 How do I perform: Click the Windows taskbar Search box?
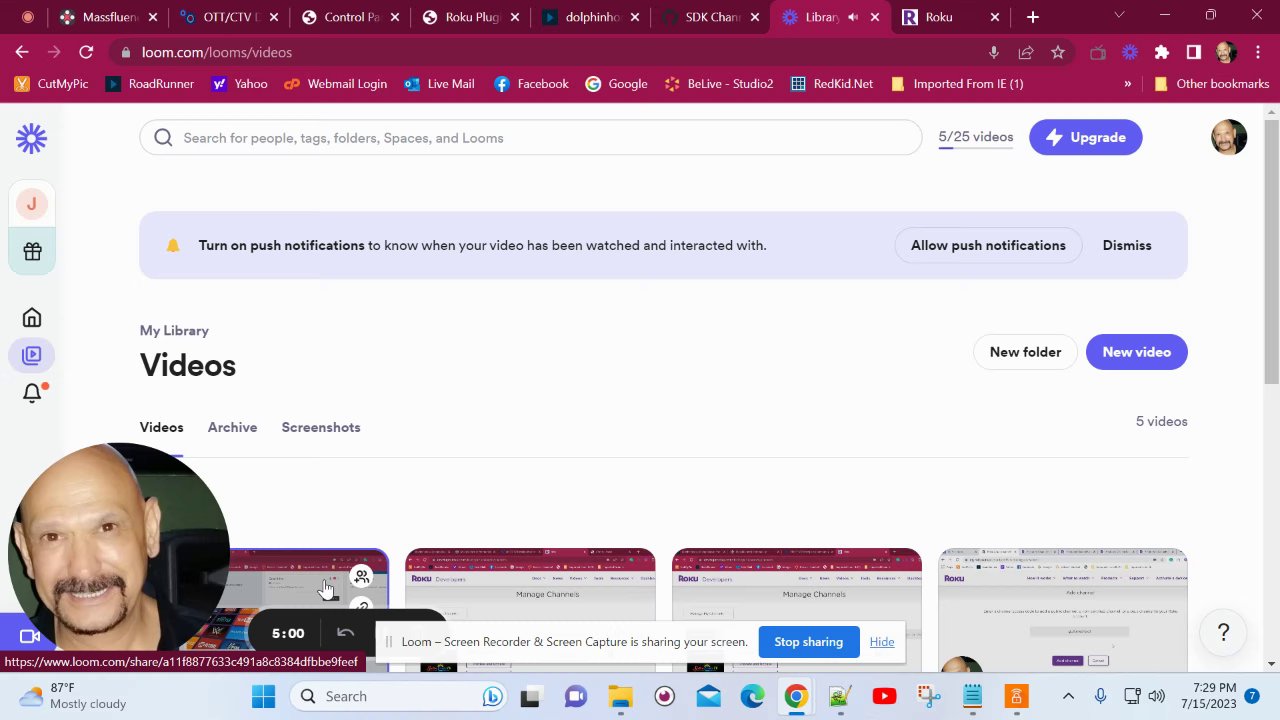click(x=398, y=696)
